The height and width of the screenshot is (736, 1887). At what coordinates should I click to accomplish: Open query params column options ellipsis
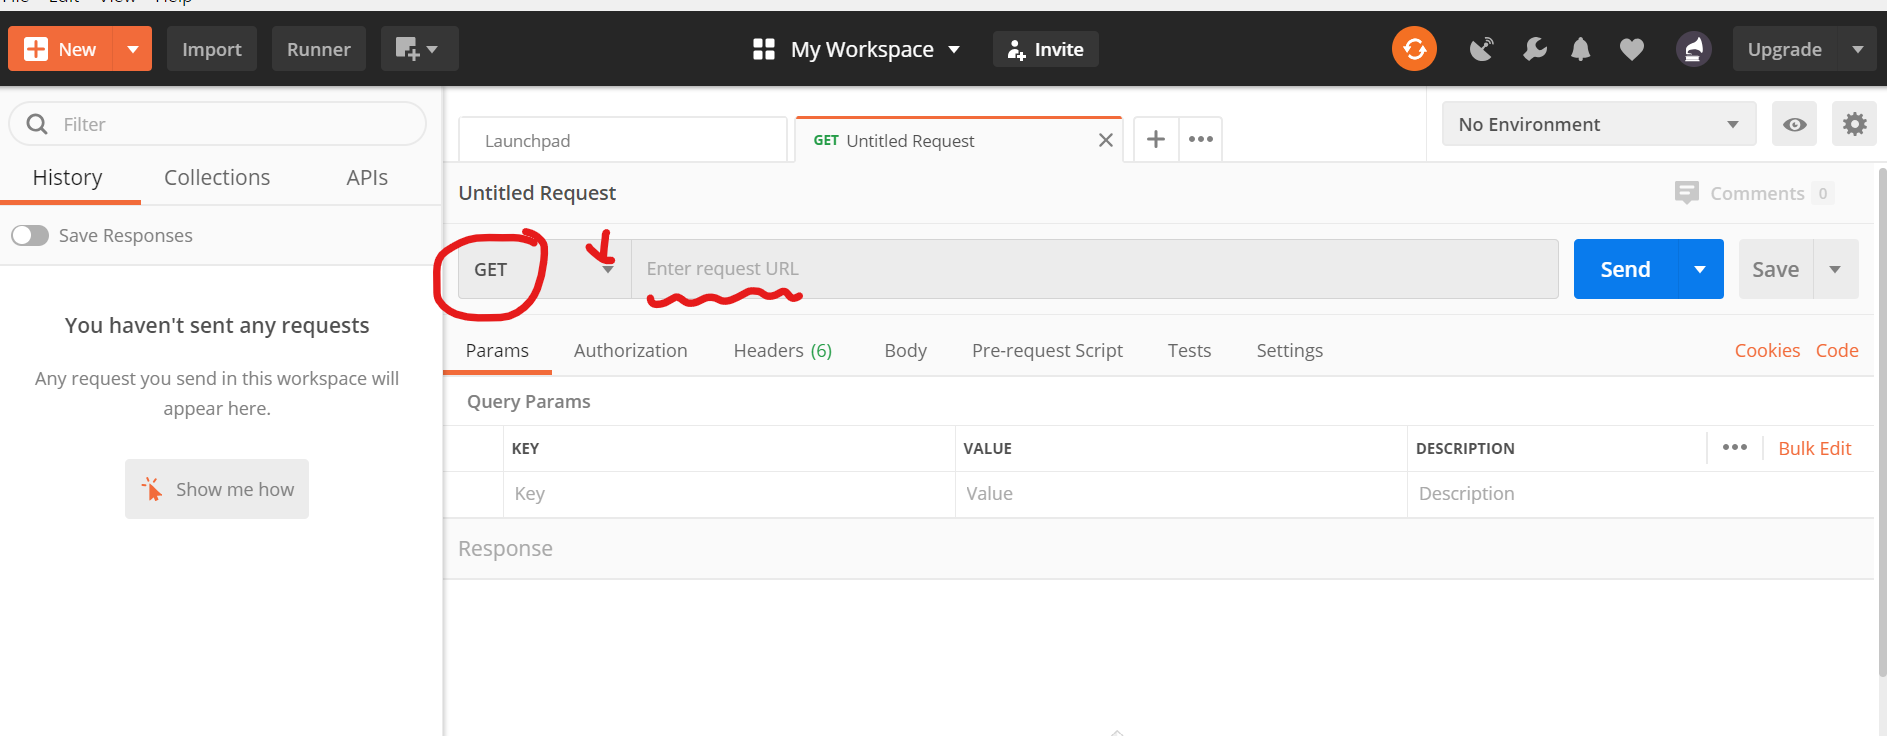point(1735,448)
